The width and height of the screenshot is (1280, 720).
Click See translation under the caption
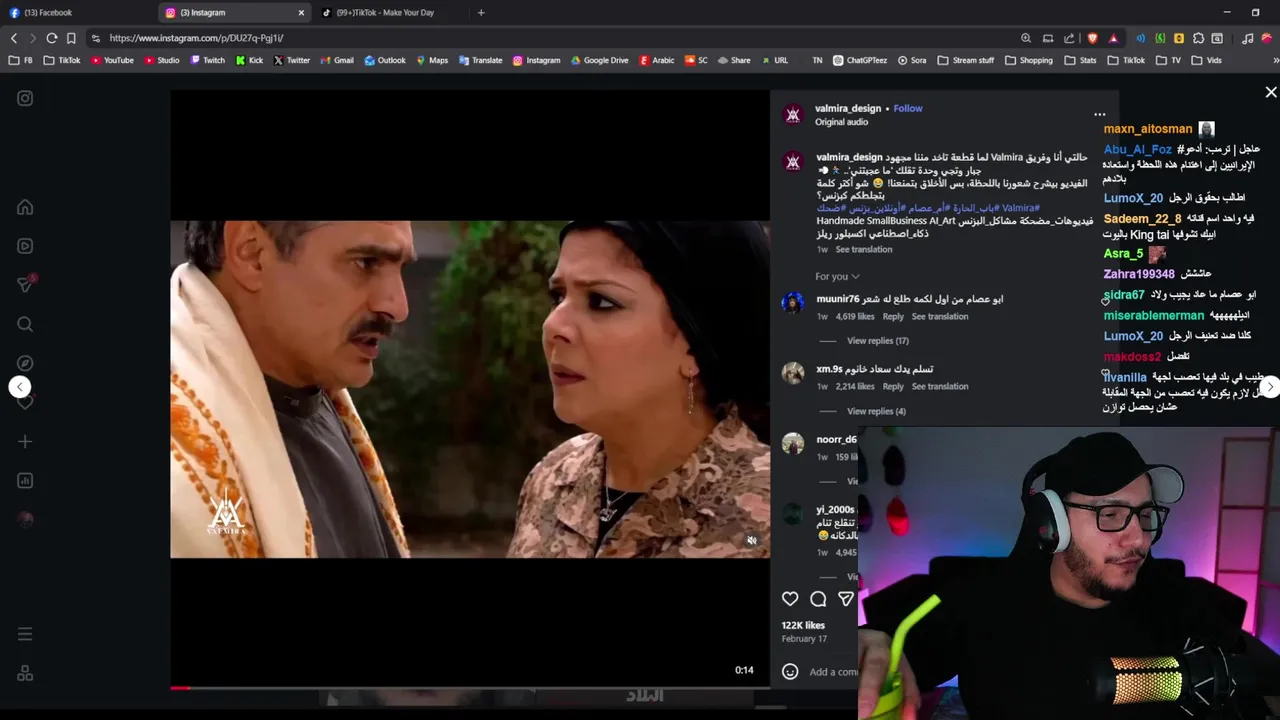pos(863,249)
